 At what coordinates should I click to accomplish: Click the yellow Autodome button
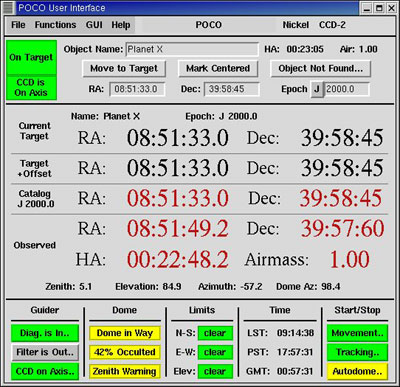(357, 371)
